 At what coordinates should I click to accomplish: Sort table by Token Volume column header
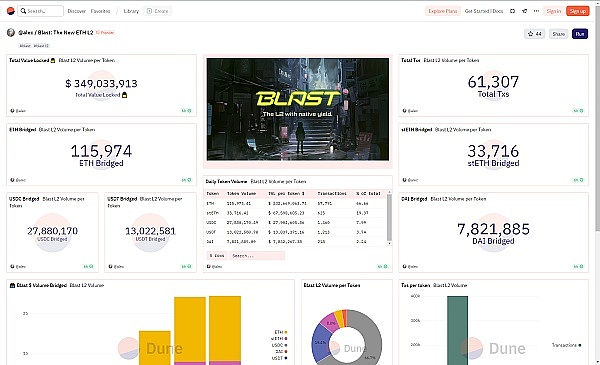(x=241, y=194)
